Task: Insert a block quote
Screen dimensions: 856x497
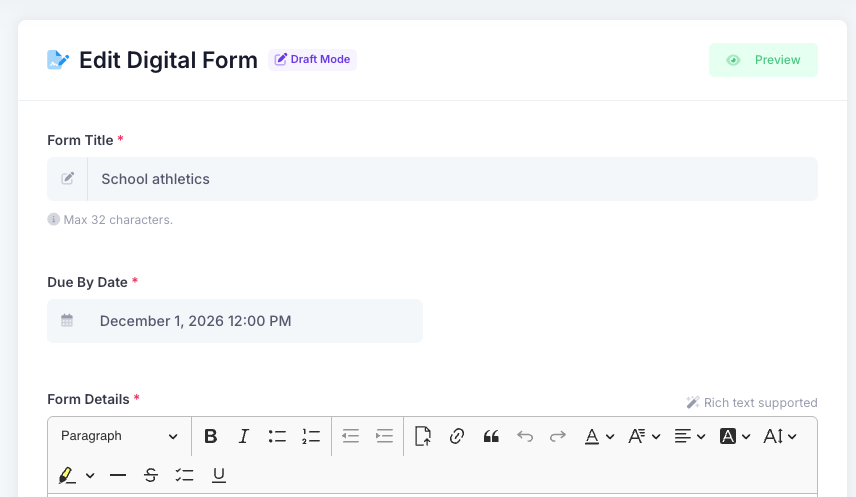Action: coord(491,436)
